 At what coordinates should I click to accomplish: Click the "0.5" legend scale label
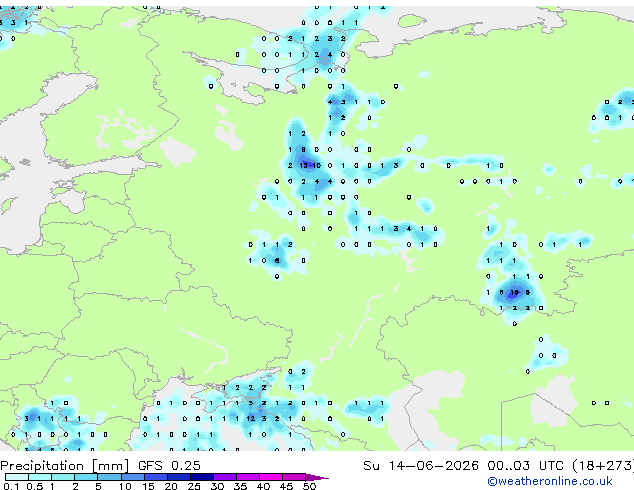pyautogui.click(x=34, y=486)
